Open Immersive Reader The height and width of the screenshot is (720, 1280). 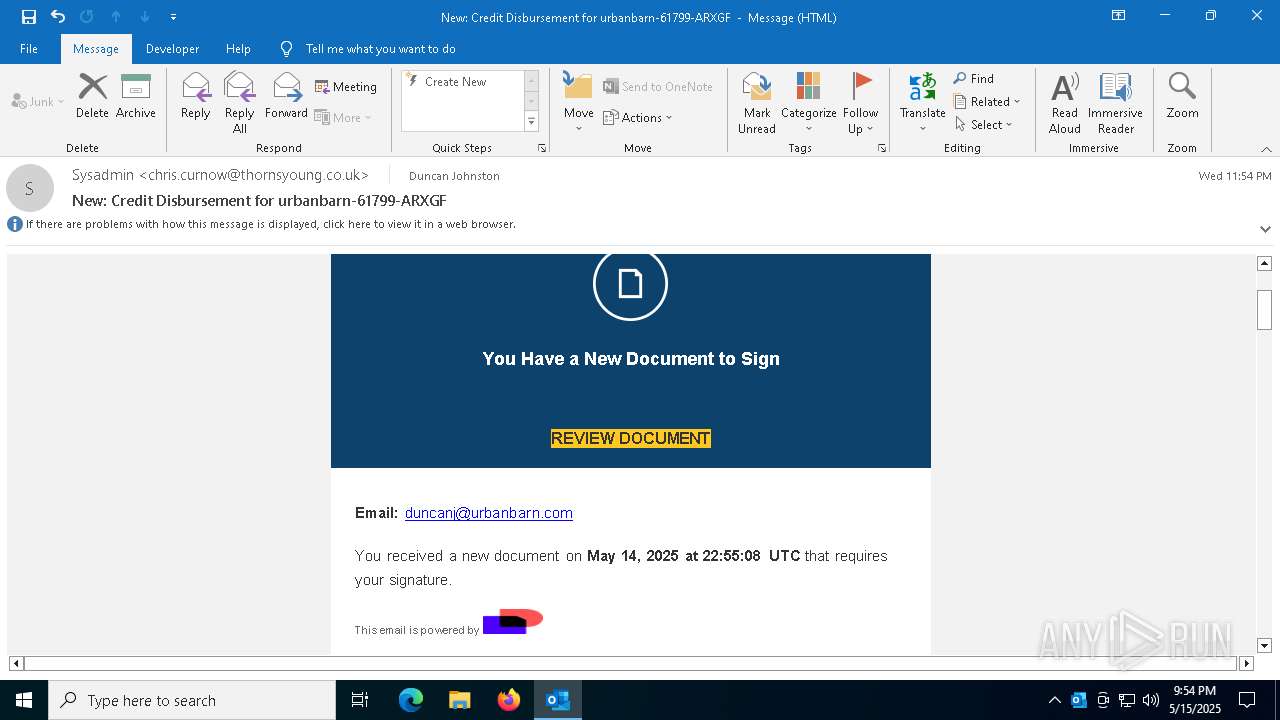click(1115, 103)
